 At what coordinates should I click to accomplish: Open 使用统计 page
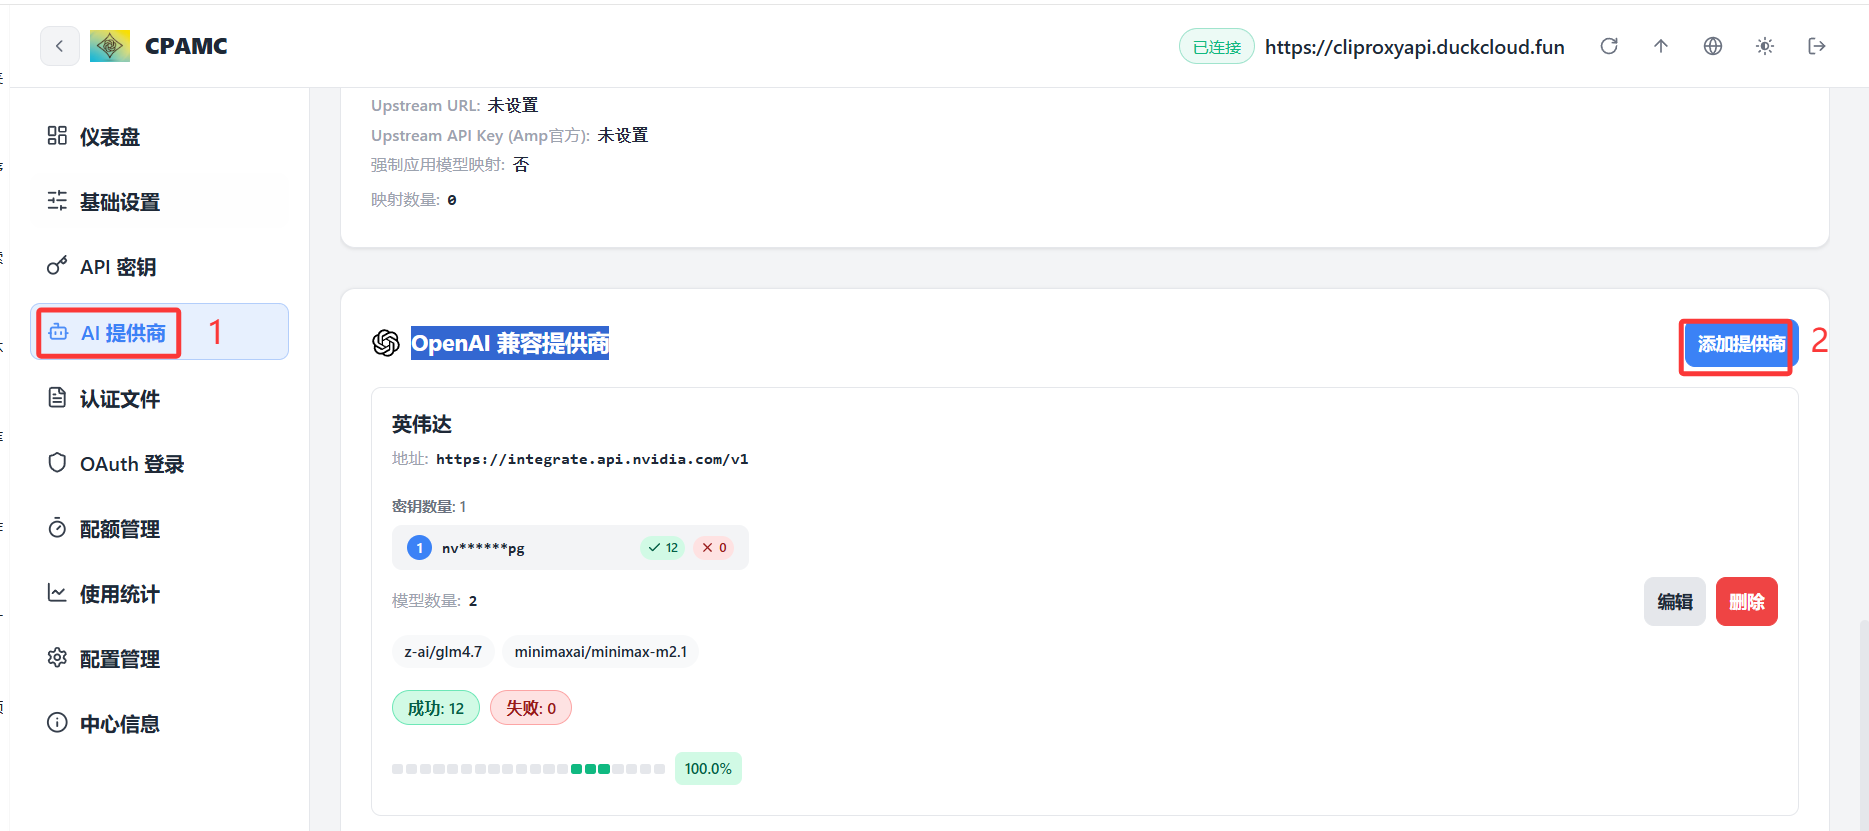tap(160, 594)
